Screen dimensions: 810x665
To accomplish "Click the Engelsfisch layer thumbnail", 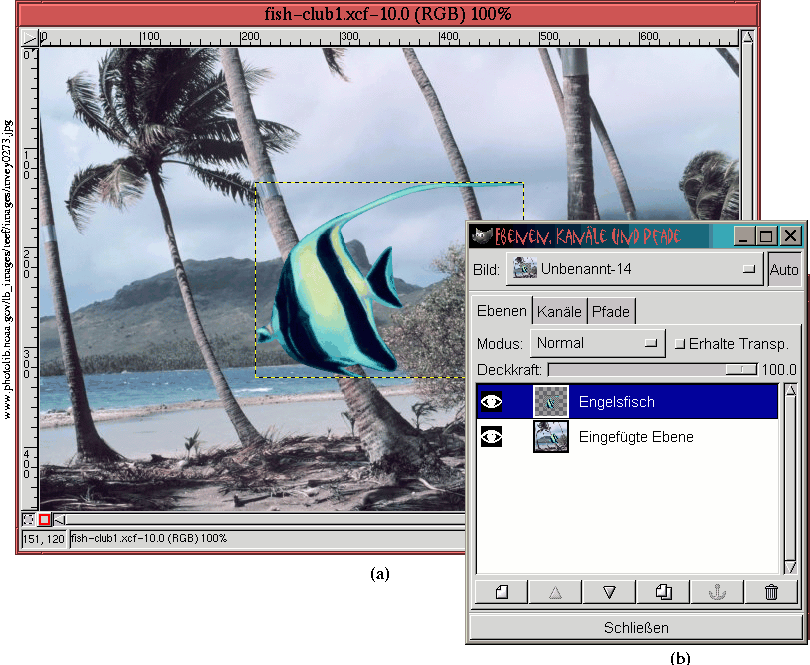I will [551, 402].
